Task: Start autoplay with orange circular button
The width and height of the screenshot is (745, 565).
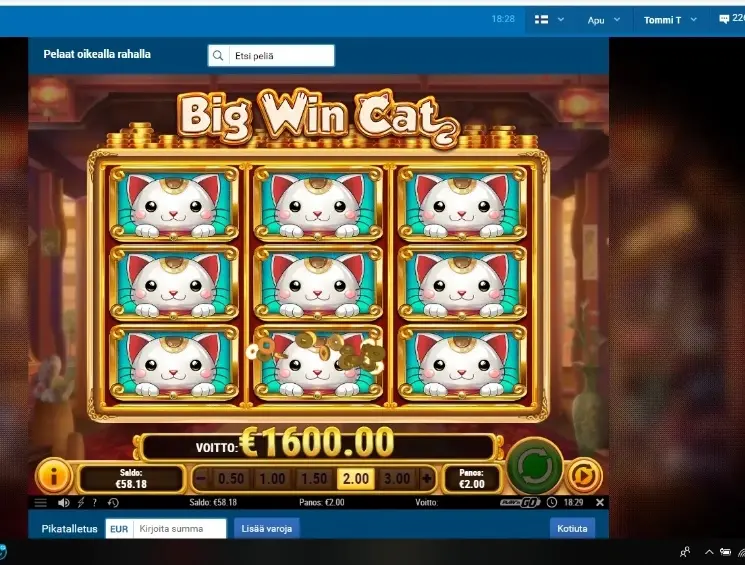Action: click(583, 476)
